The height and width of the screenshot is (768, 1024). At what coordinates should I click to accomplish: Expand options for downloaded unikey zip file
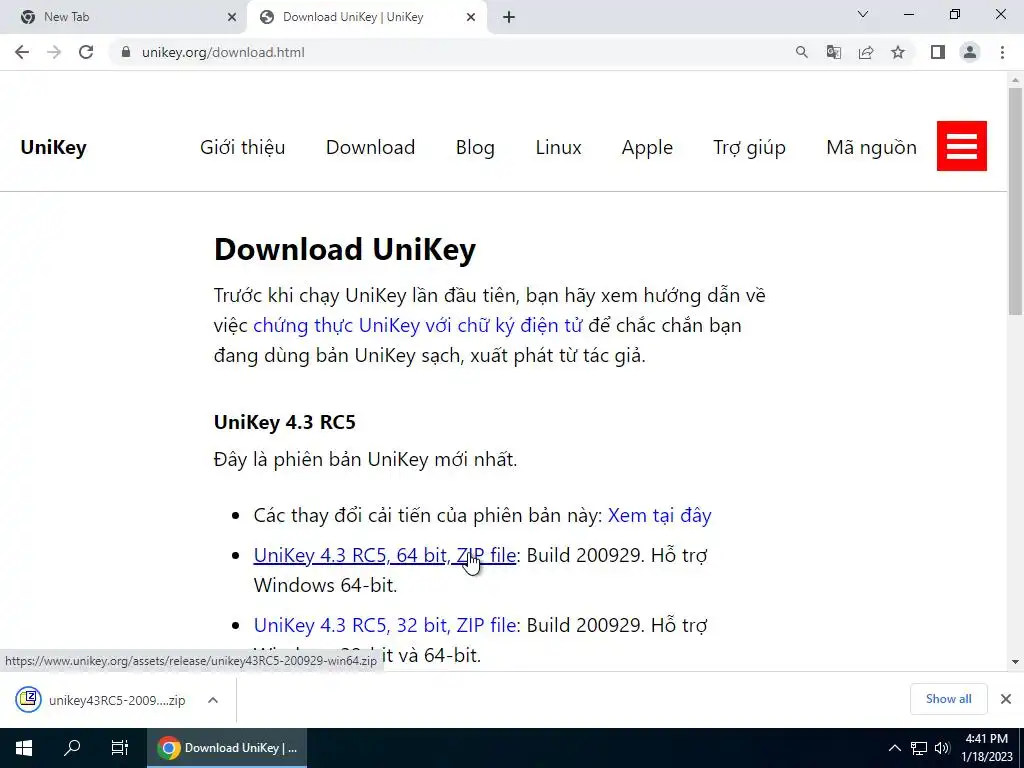(x=213, y=700)
